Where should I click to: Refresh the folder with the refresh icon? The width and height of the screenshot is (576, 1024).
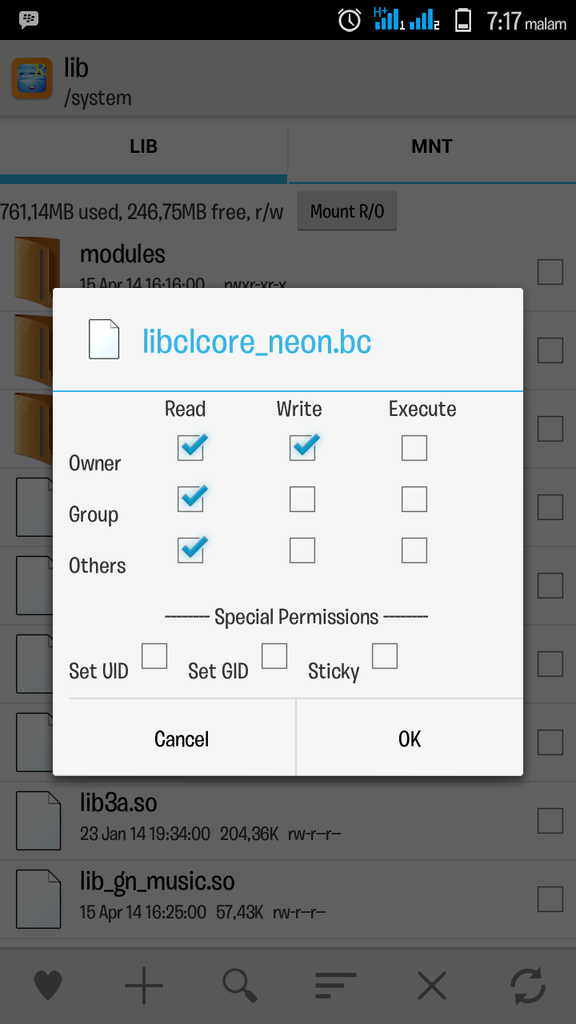tap(528, 985)
